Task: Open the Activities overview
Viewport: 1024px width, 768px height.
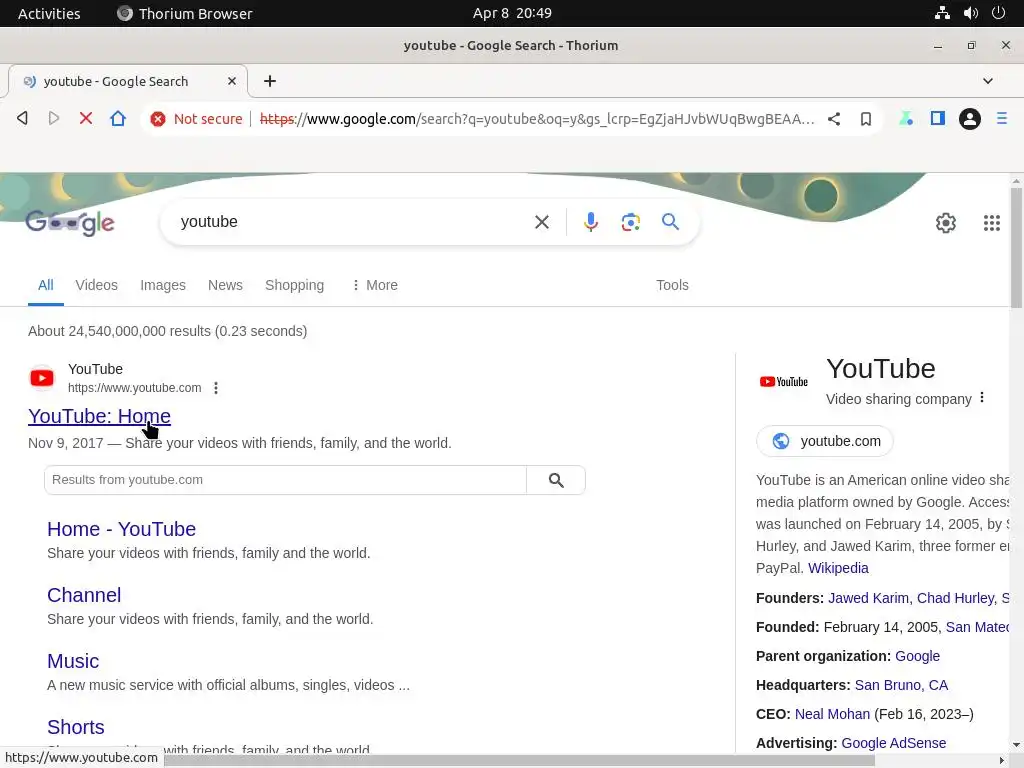Action: 49,13
